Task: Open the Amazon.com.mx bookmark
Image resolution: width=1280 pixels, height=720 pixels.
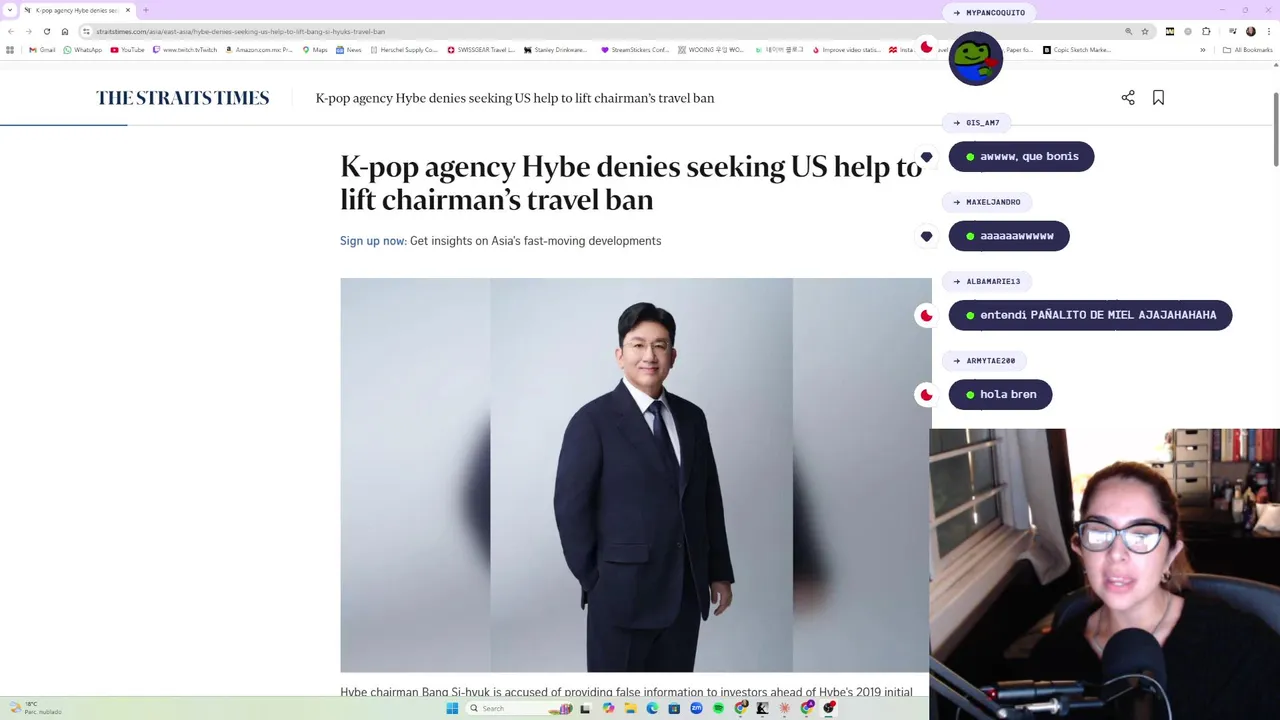Action: click(259, 49)
